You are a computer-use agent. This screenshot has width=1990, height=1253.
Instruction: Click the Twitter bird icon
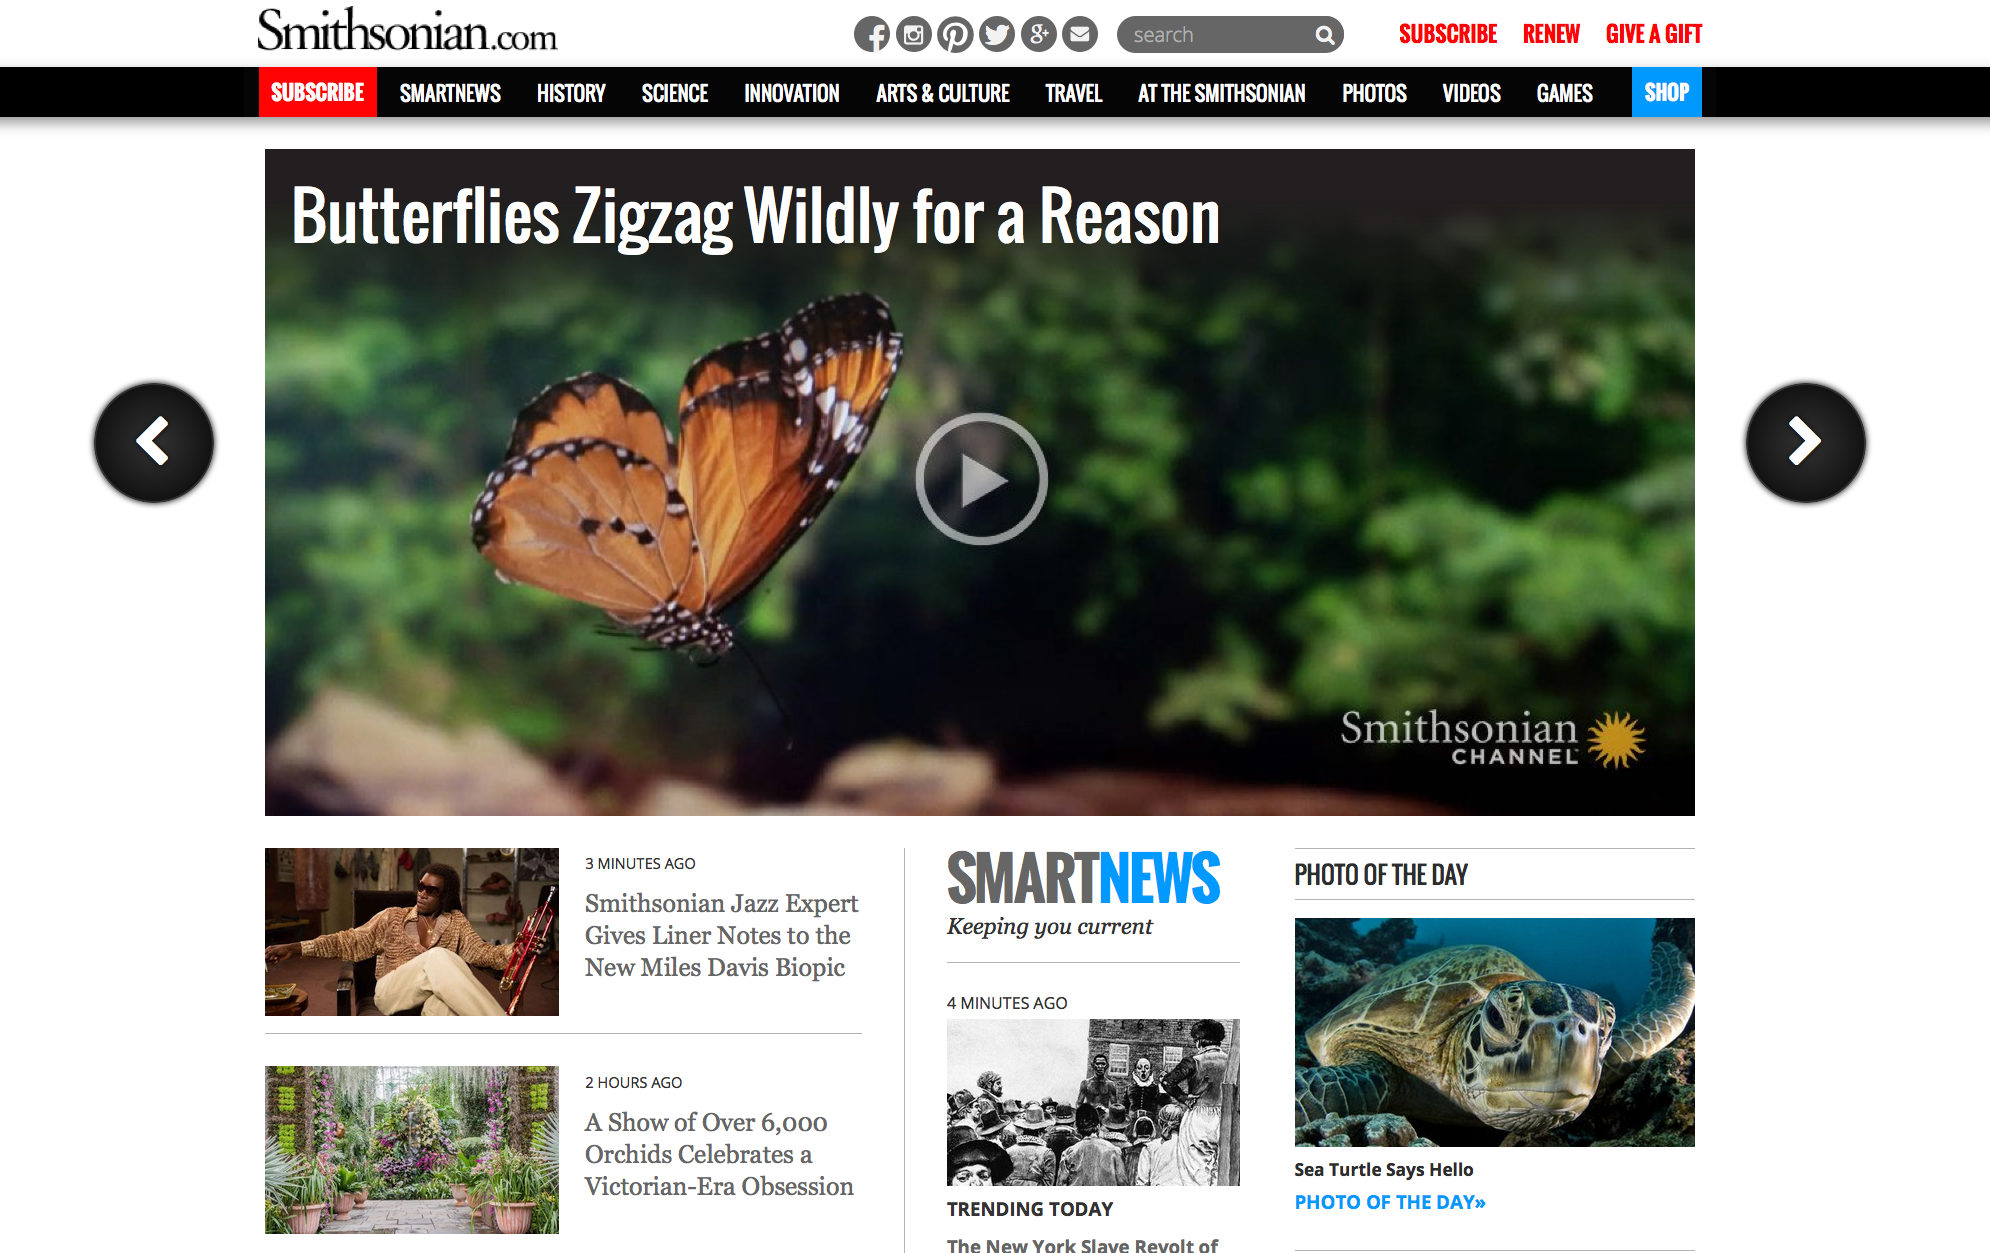coord(997,35)
